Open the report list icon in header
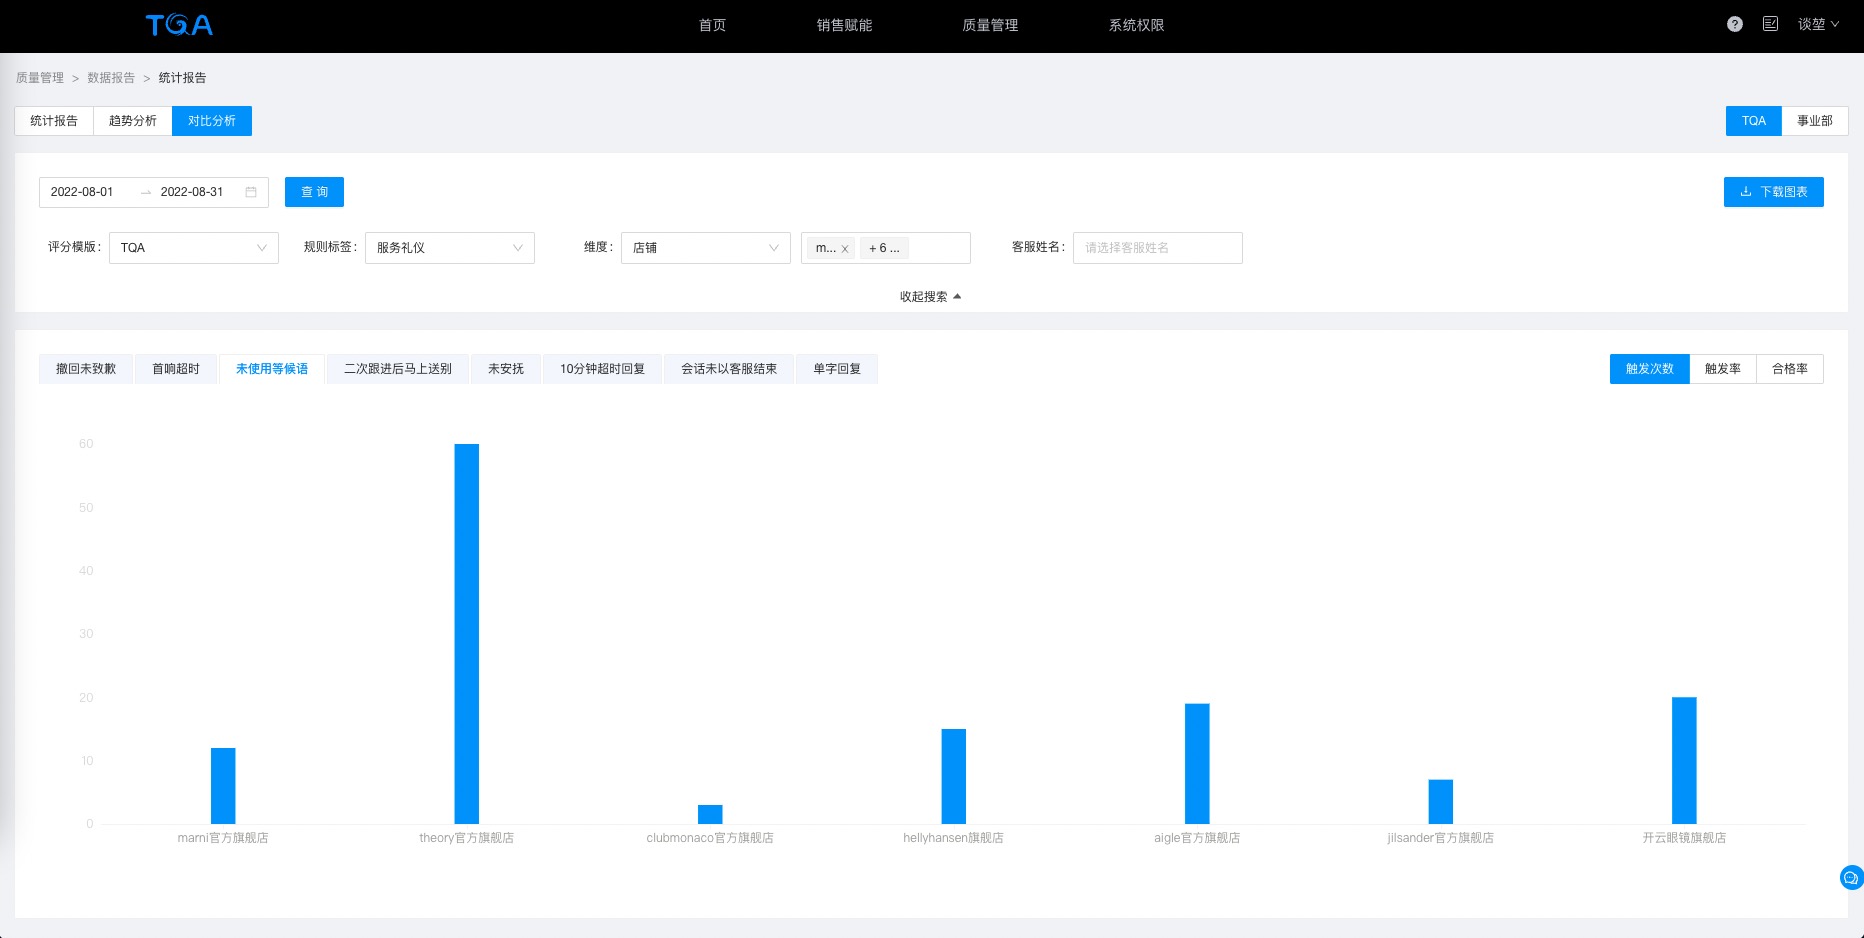1864x938 pixels. (x=1770, y=24)
